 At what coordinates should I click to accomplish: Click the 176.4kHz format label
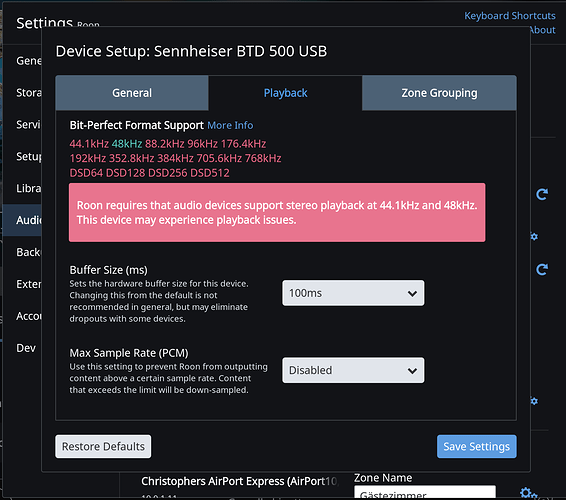[243, 144]
